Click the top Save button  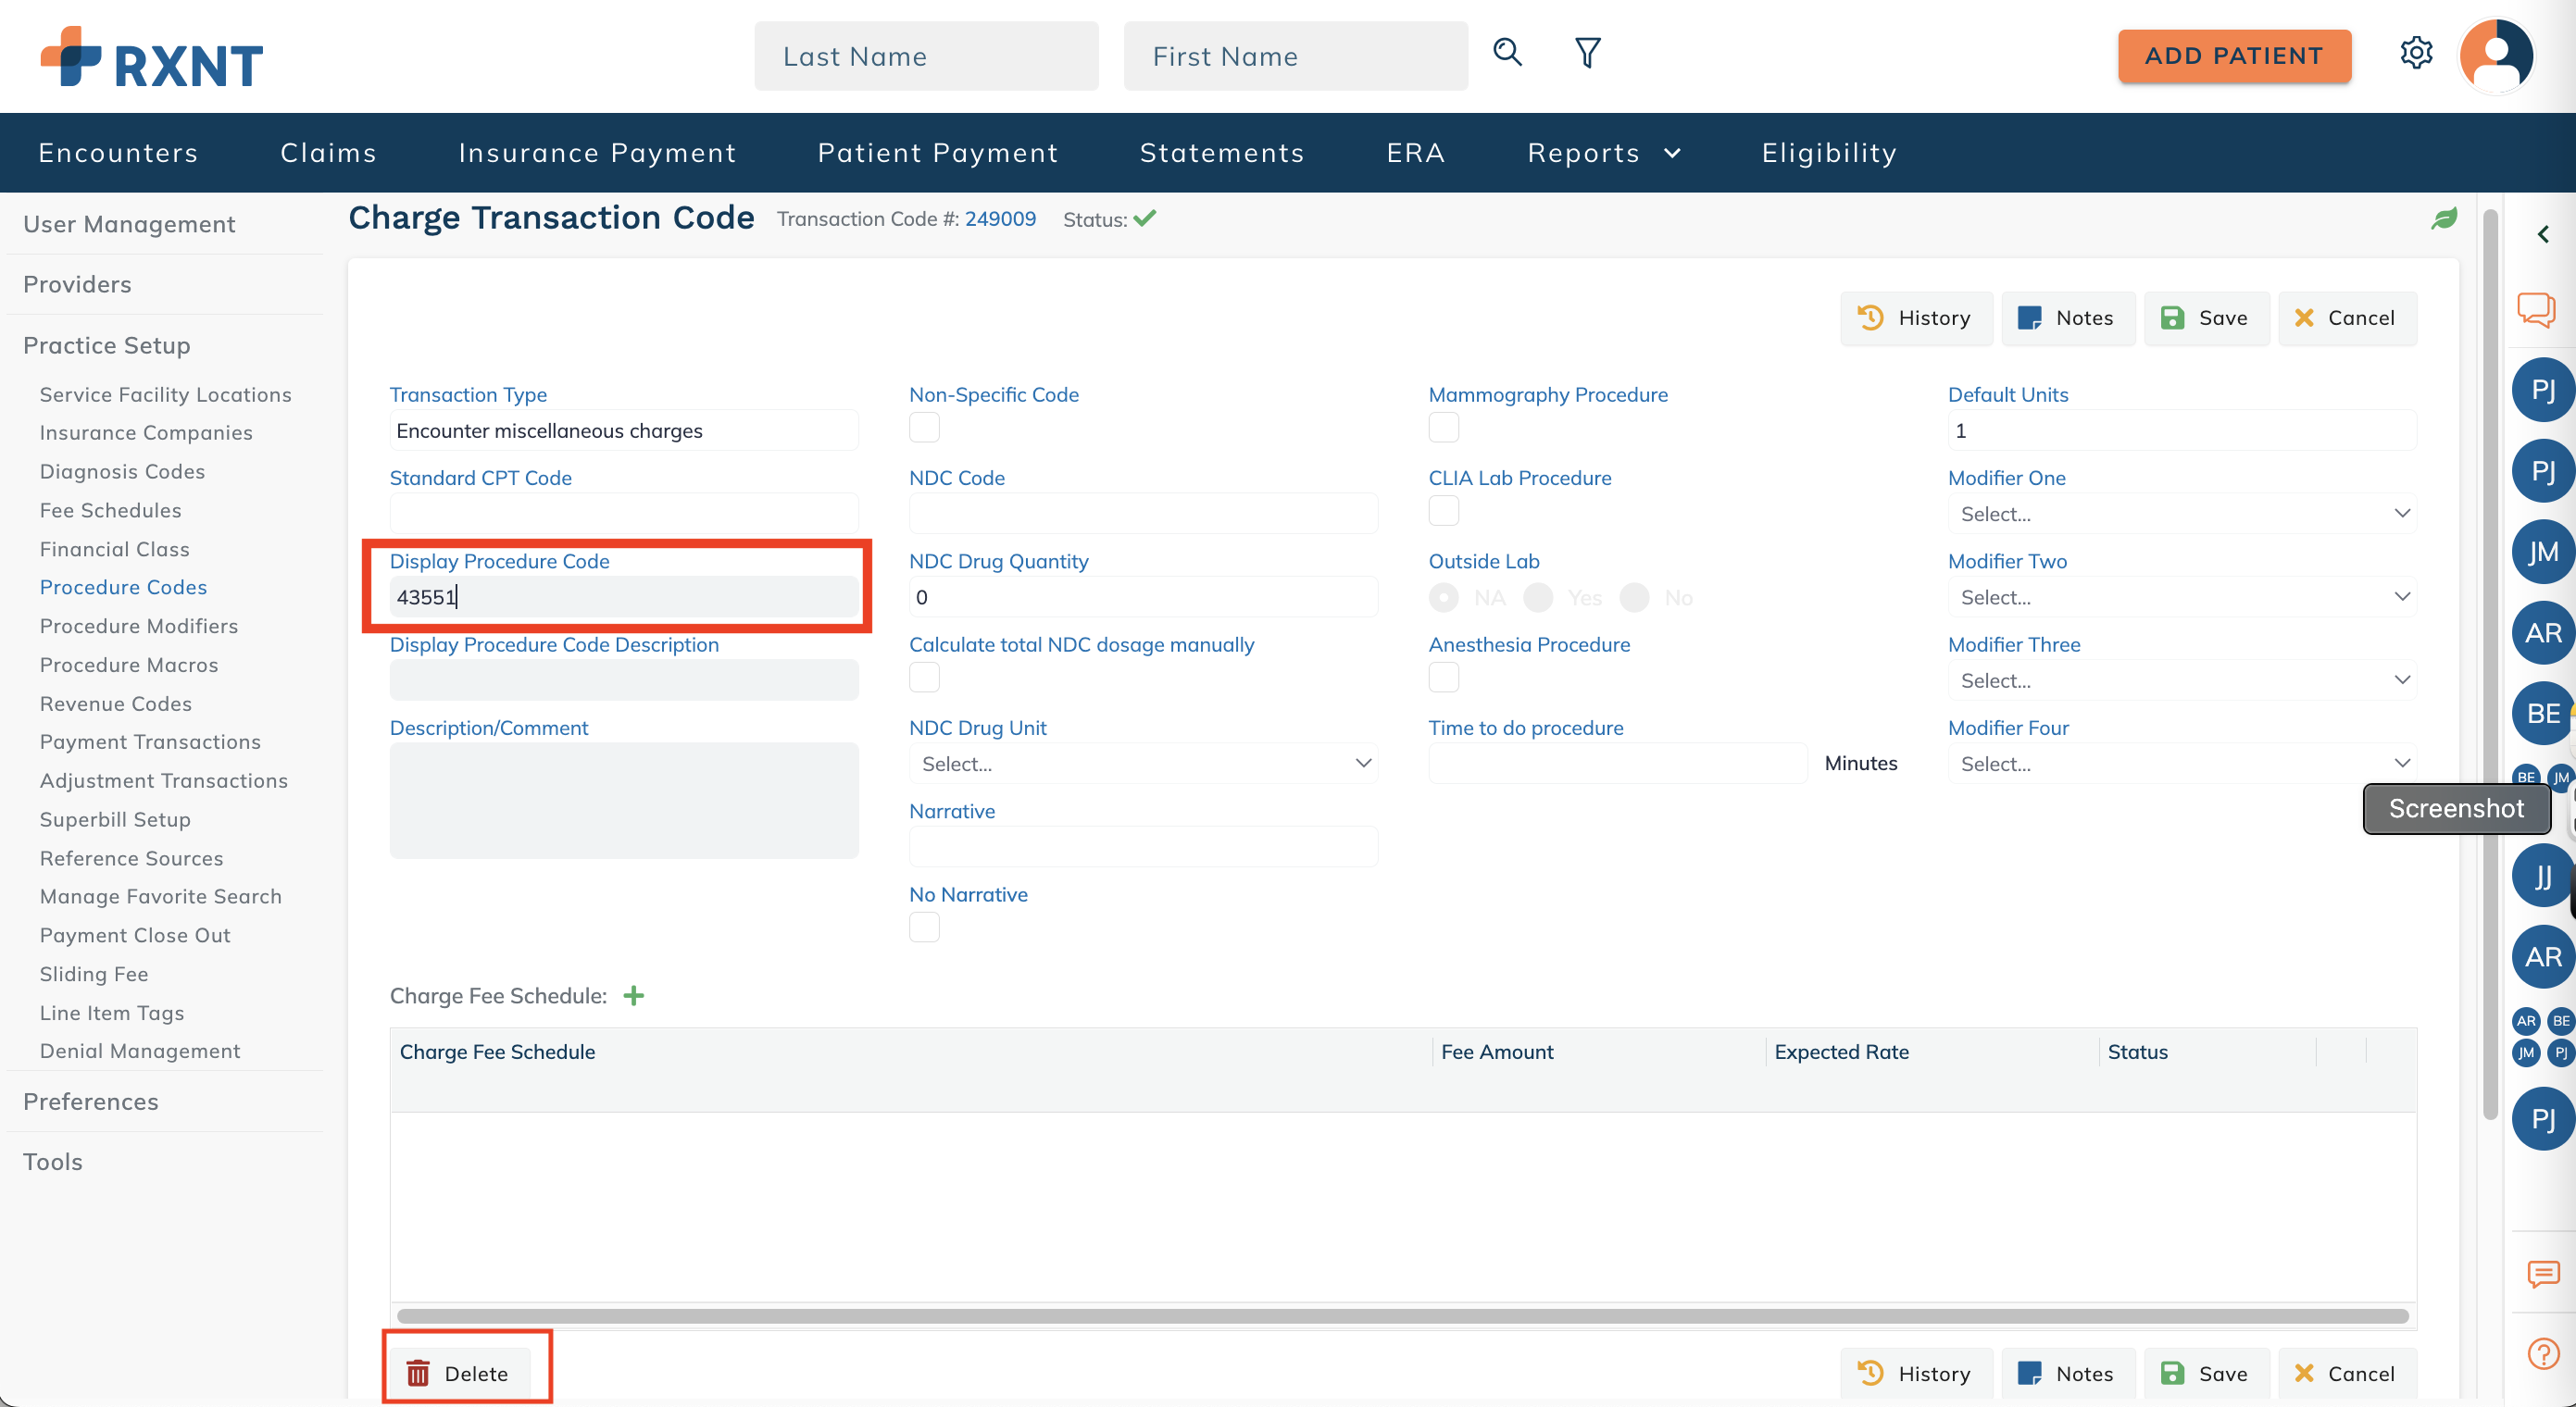[x=2205, y=318]
